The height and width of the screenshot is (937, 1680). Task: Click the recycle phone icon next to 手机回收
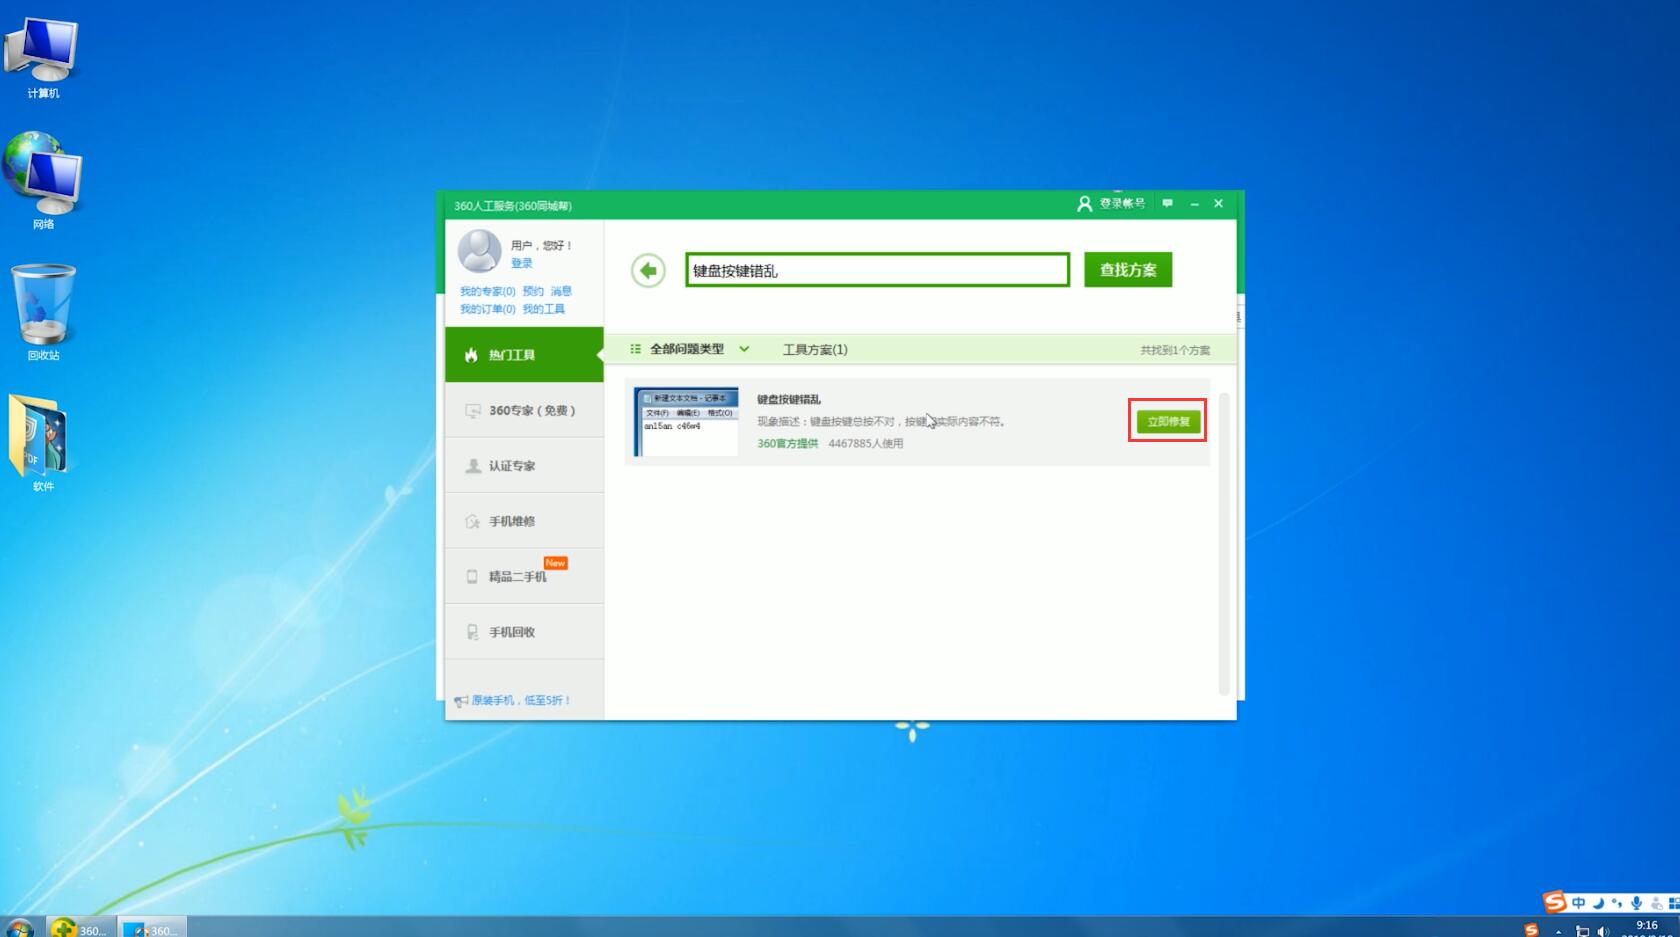coord(472,632)
